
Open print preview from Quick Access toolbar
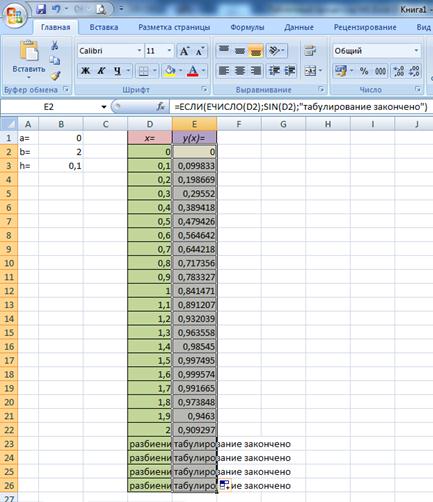click(x=100, y=9)
